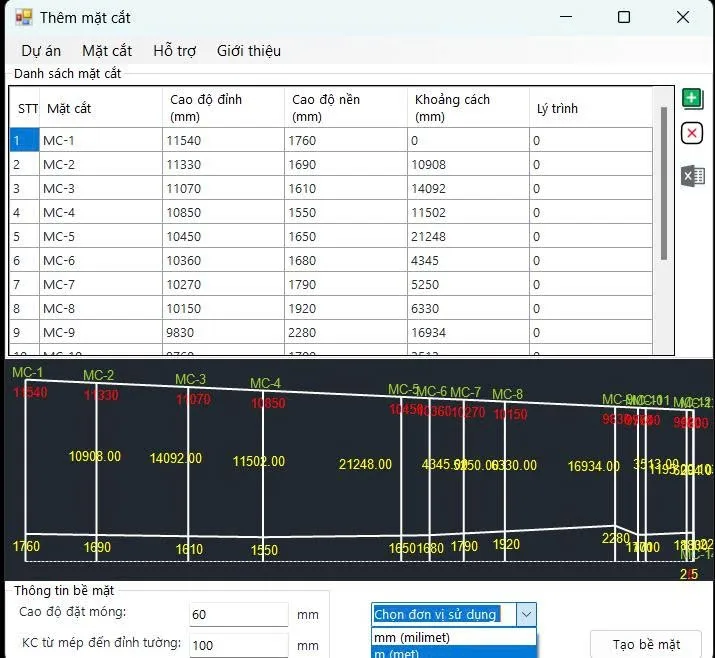
Task: Click the Cao độ đặt móng input field
Action: (238, 614)
